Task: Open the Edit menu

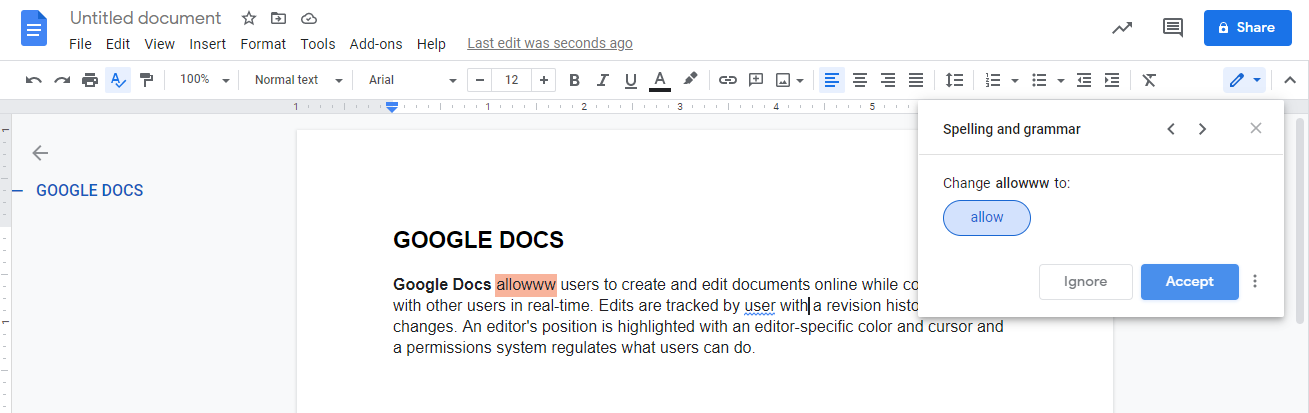Action: 118,44
